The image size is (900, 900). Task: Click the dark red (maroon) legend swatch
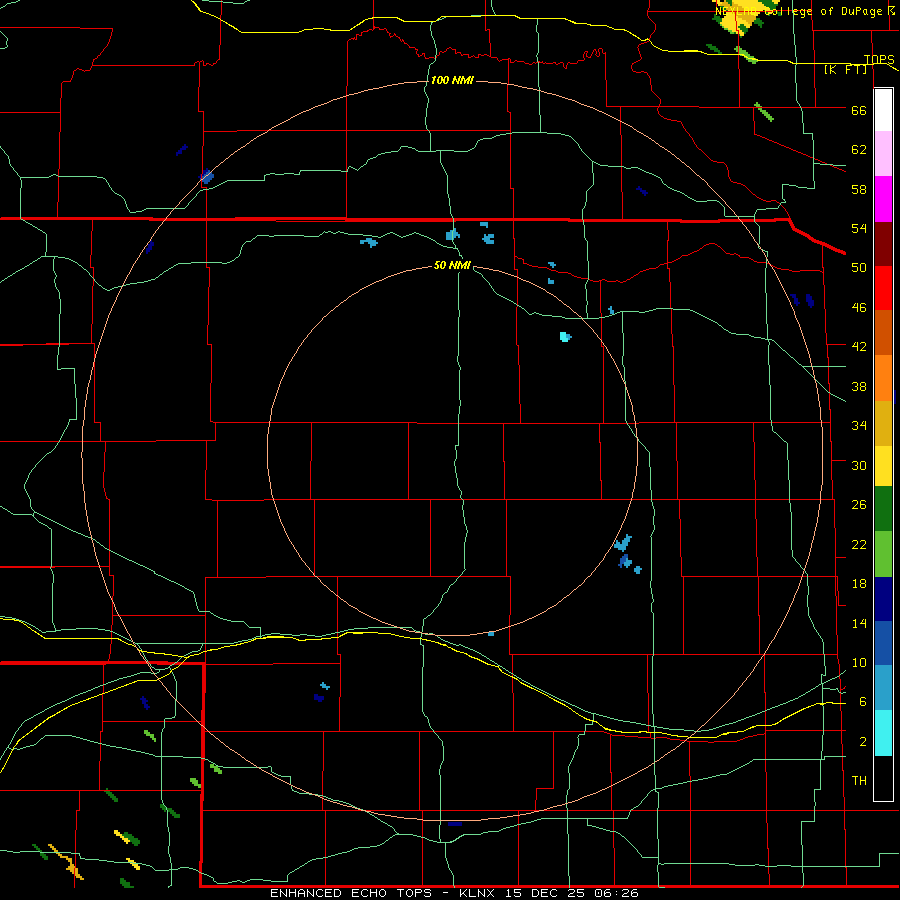click(x=883, y=244)
